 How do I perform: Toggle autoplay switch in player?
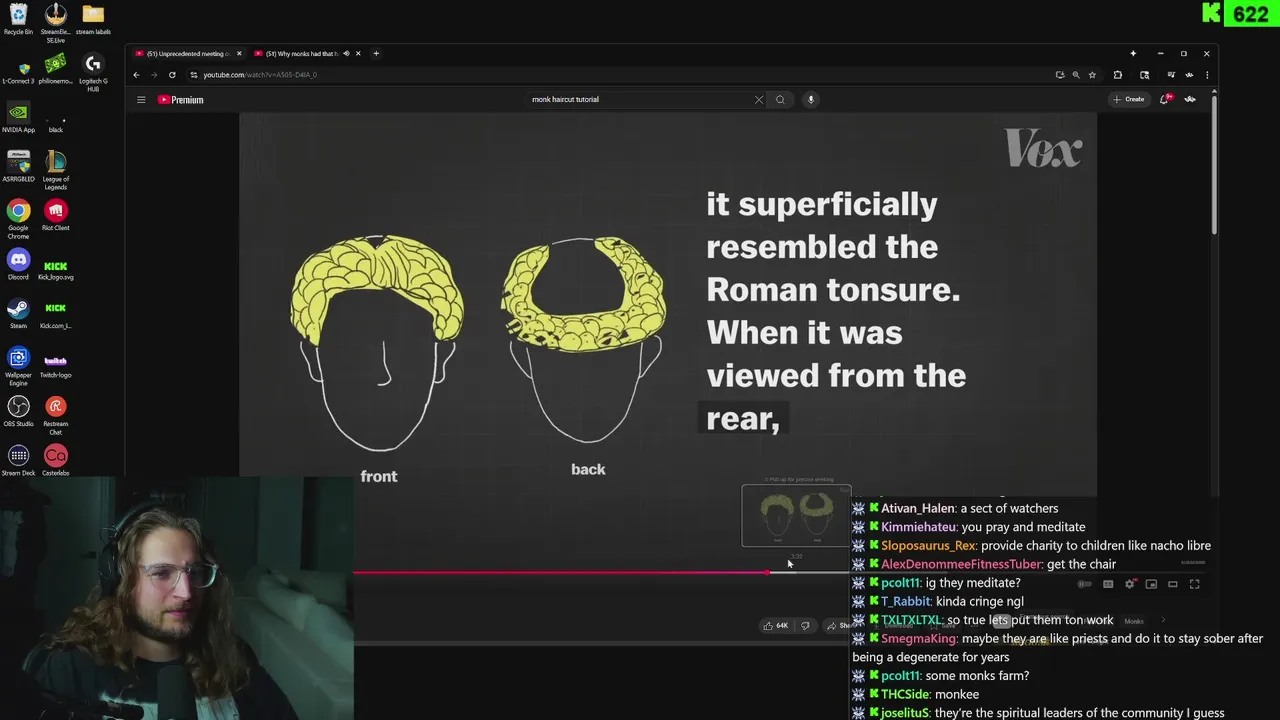[1085, 584]
